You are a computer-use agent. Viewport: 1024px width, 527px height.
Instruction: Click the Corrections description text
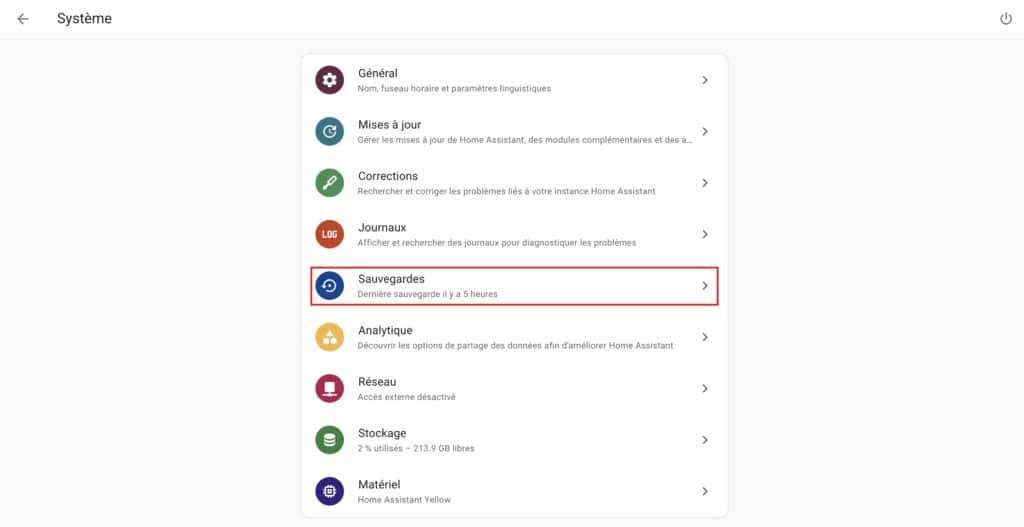tap(506, 191)
